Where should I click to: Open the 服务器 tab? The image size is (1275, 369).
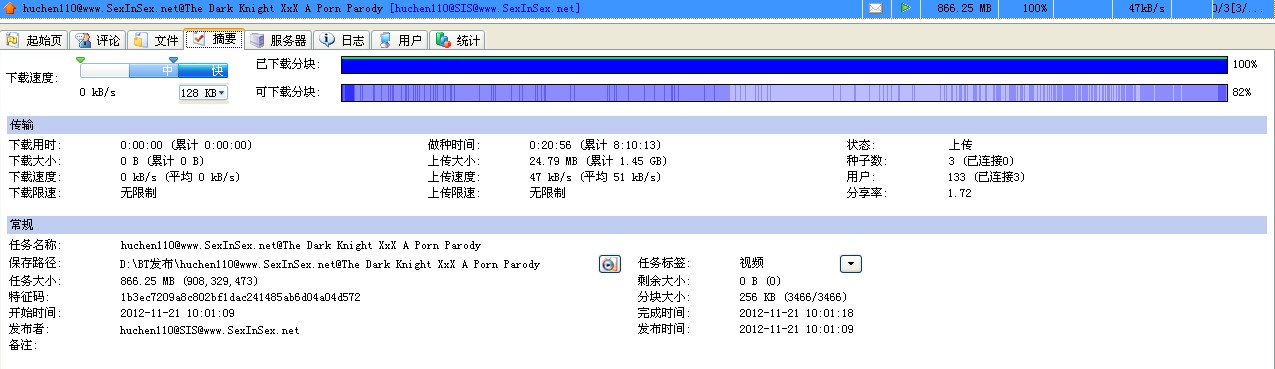point(278,40)
